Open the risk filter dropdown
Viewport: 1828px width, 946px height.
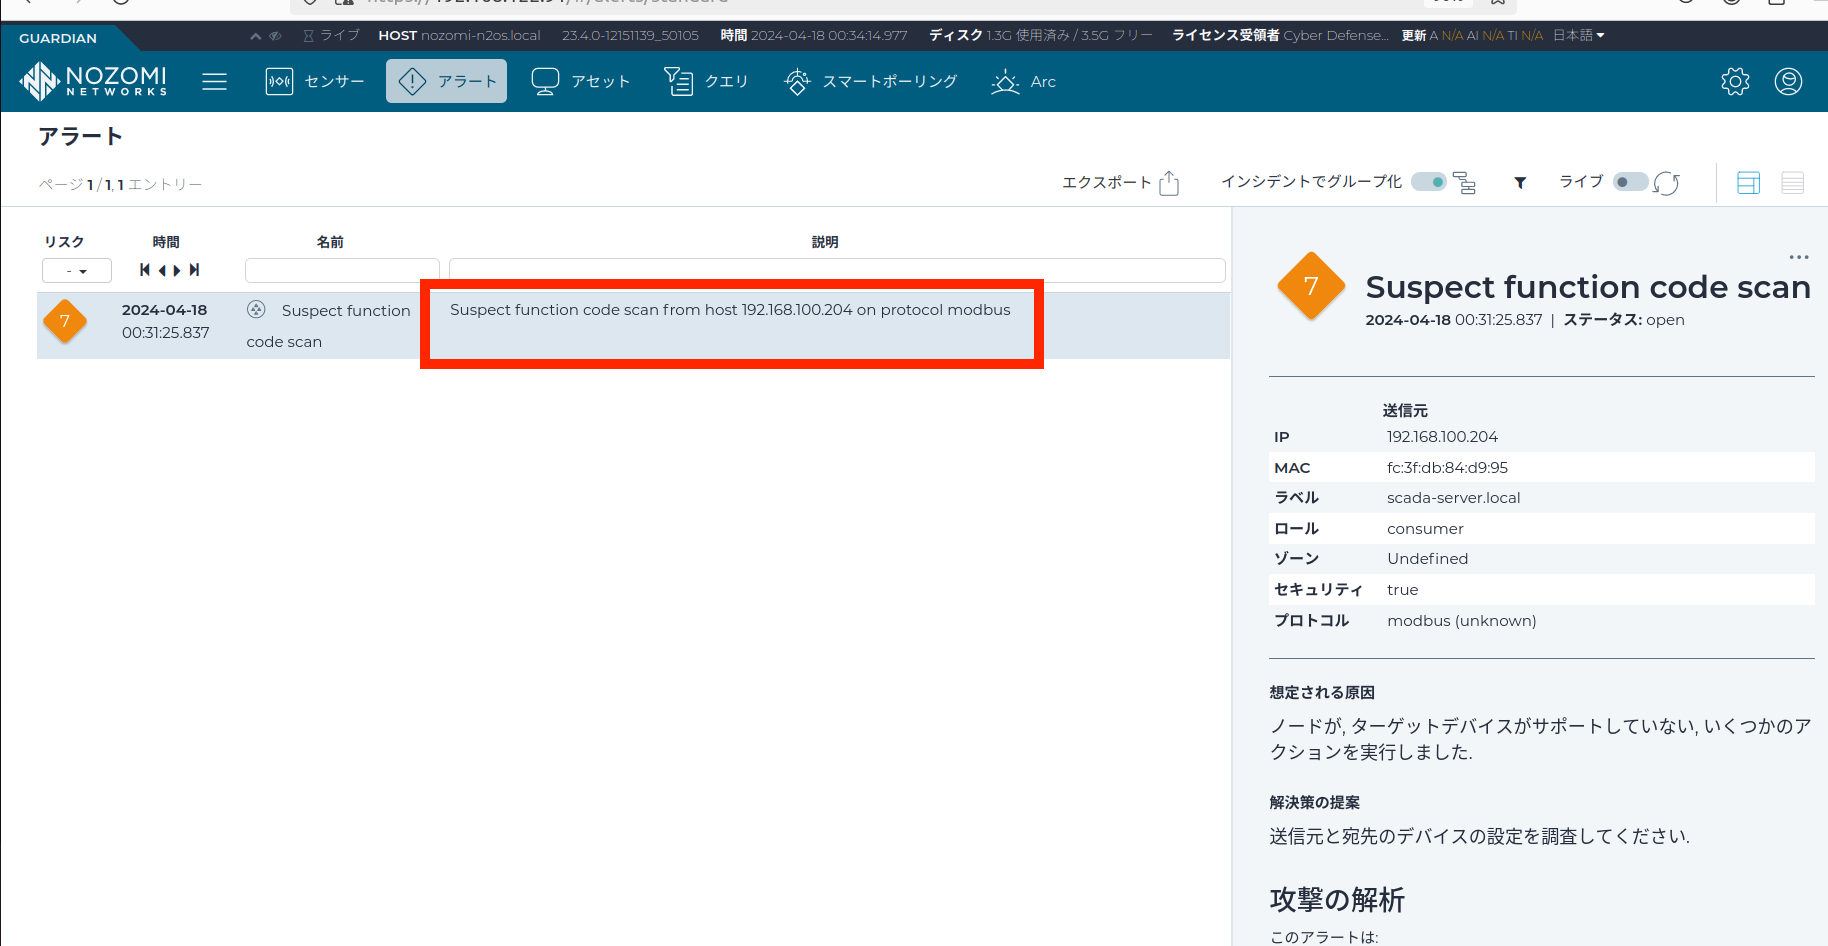pos(76,271)
